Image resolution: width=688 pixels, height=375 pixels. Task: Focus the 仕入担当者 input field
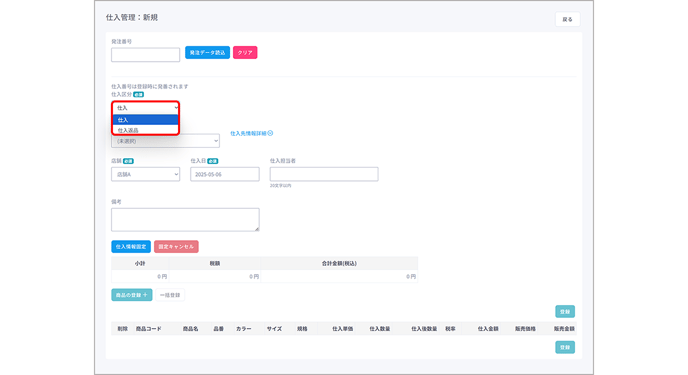coord(324,174)
